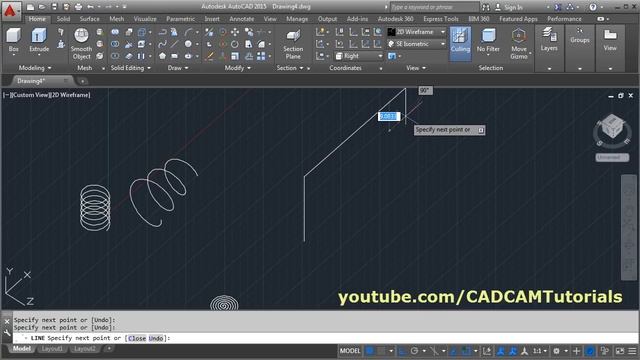This screenshot has height=360, width=640.
Task: Toggle polar tracking in status bar
Action: (x=415, y=351)
